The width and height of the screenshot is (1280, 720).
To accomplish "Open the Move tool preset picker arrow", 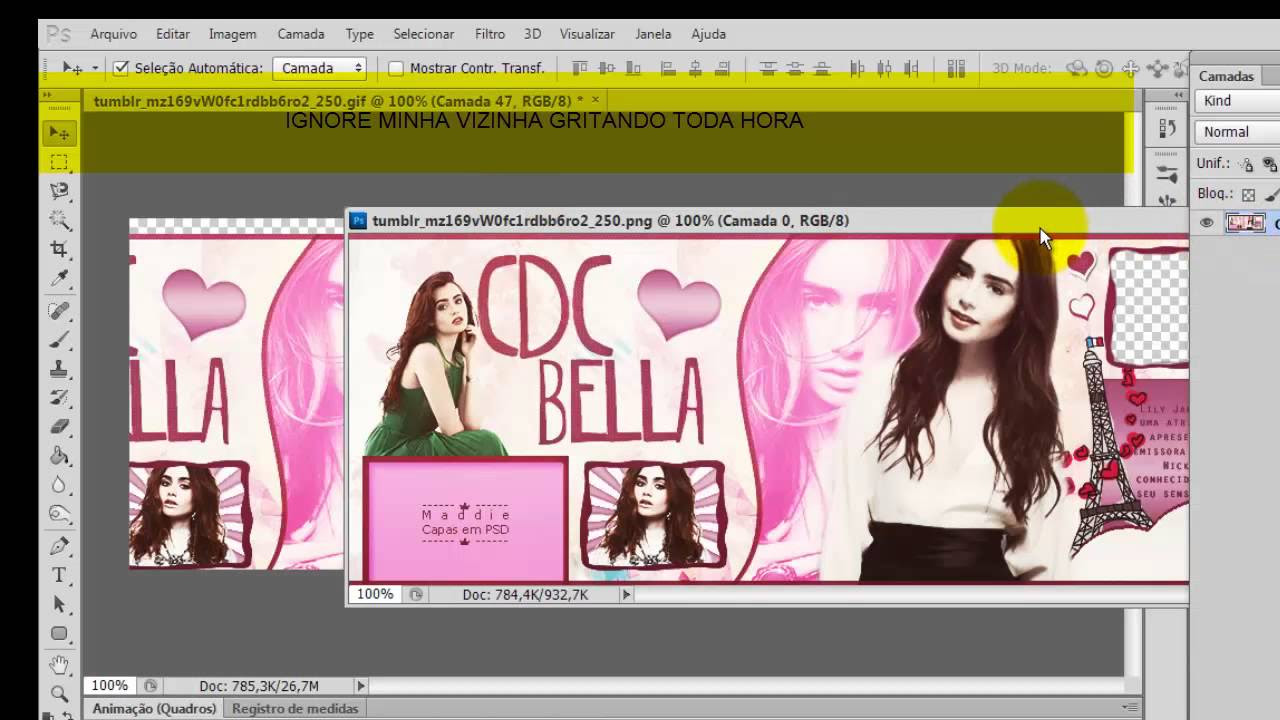I will click(x=95, y=68).
